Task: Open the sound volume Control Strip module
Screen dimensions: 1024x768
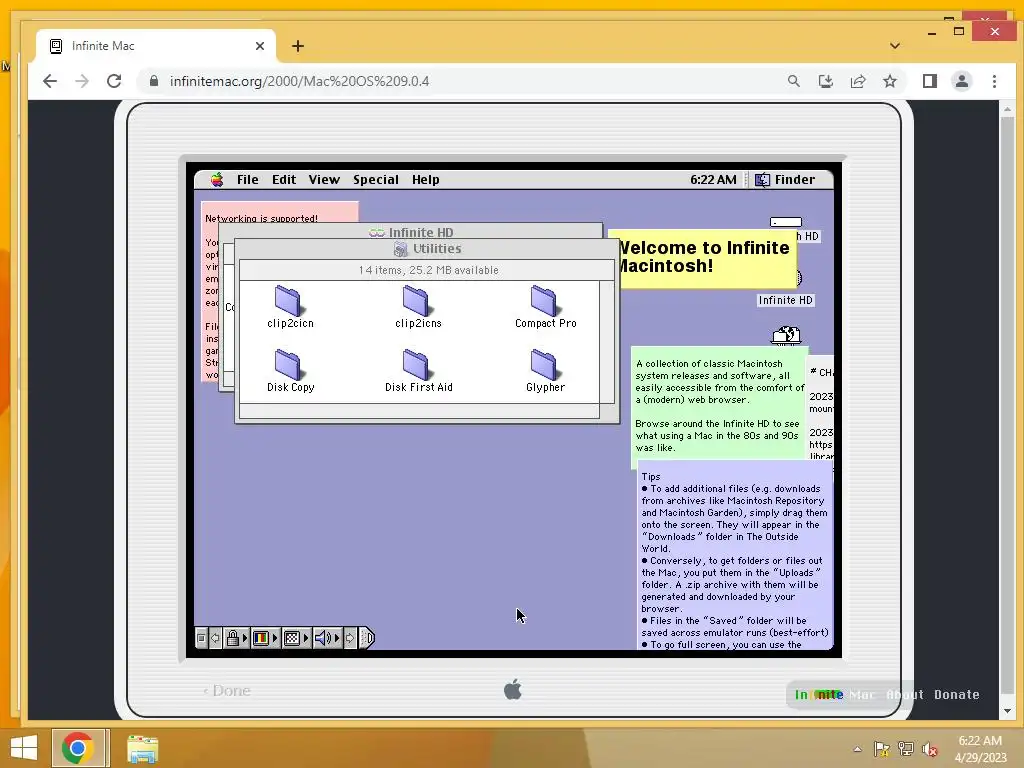Action: point(327,638)
